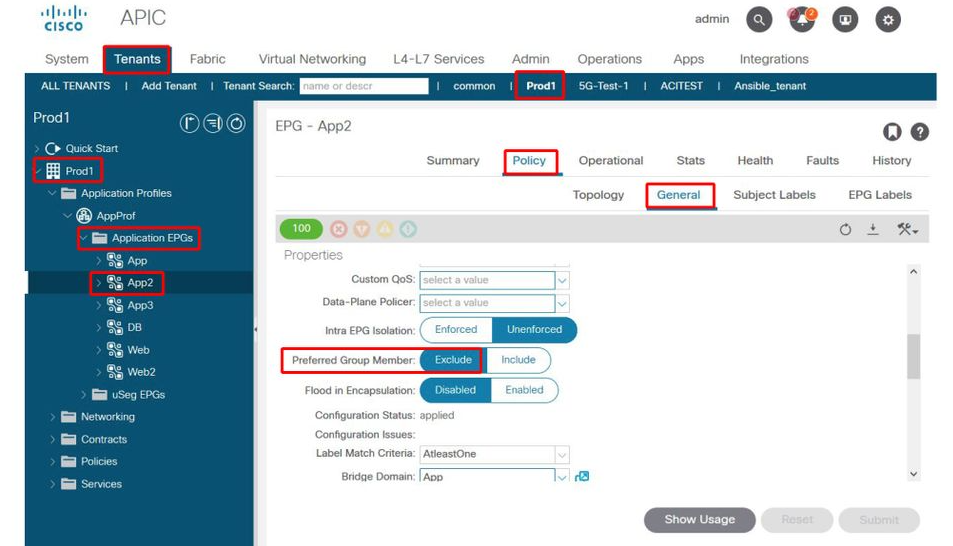Image resolution: width=953 pixels, height=546 pixels.
Task: Click the Prod1 tenant grid icon
Action: [53, 171]
